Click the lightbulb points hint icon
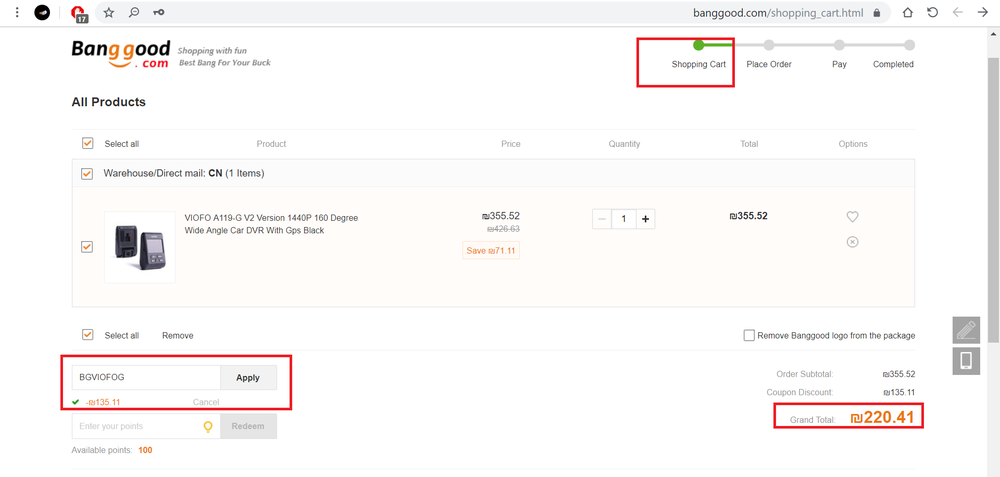1000x477 pixels. click(208, 427)
